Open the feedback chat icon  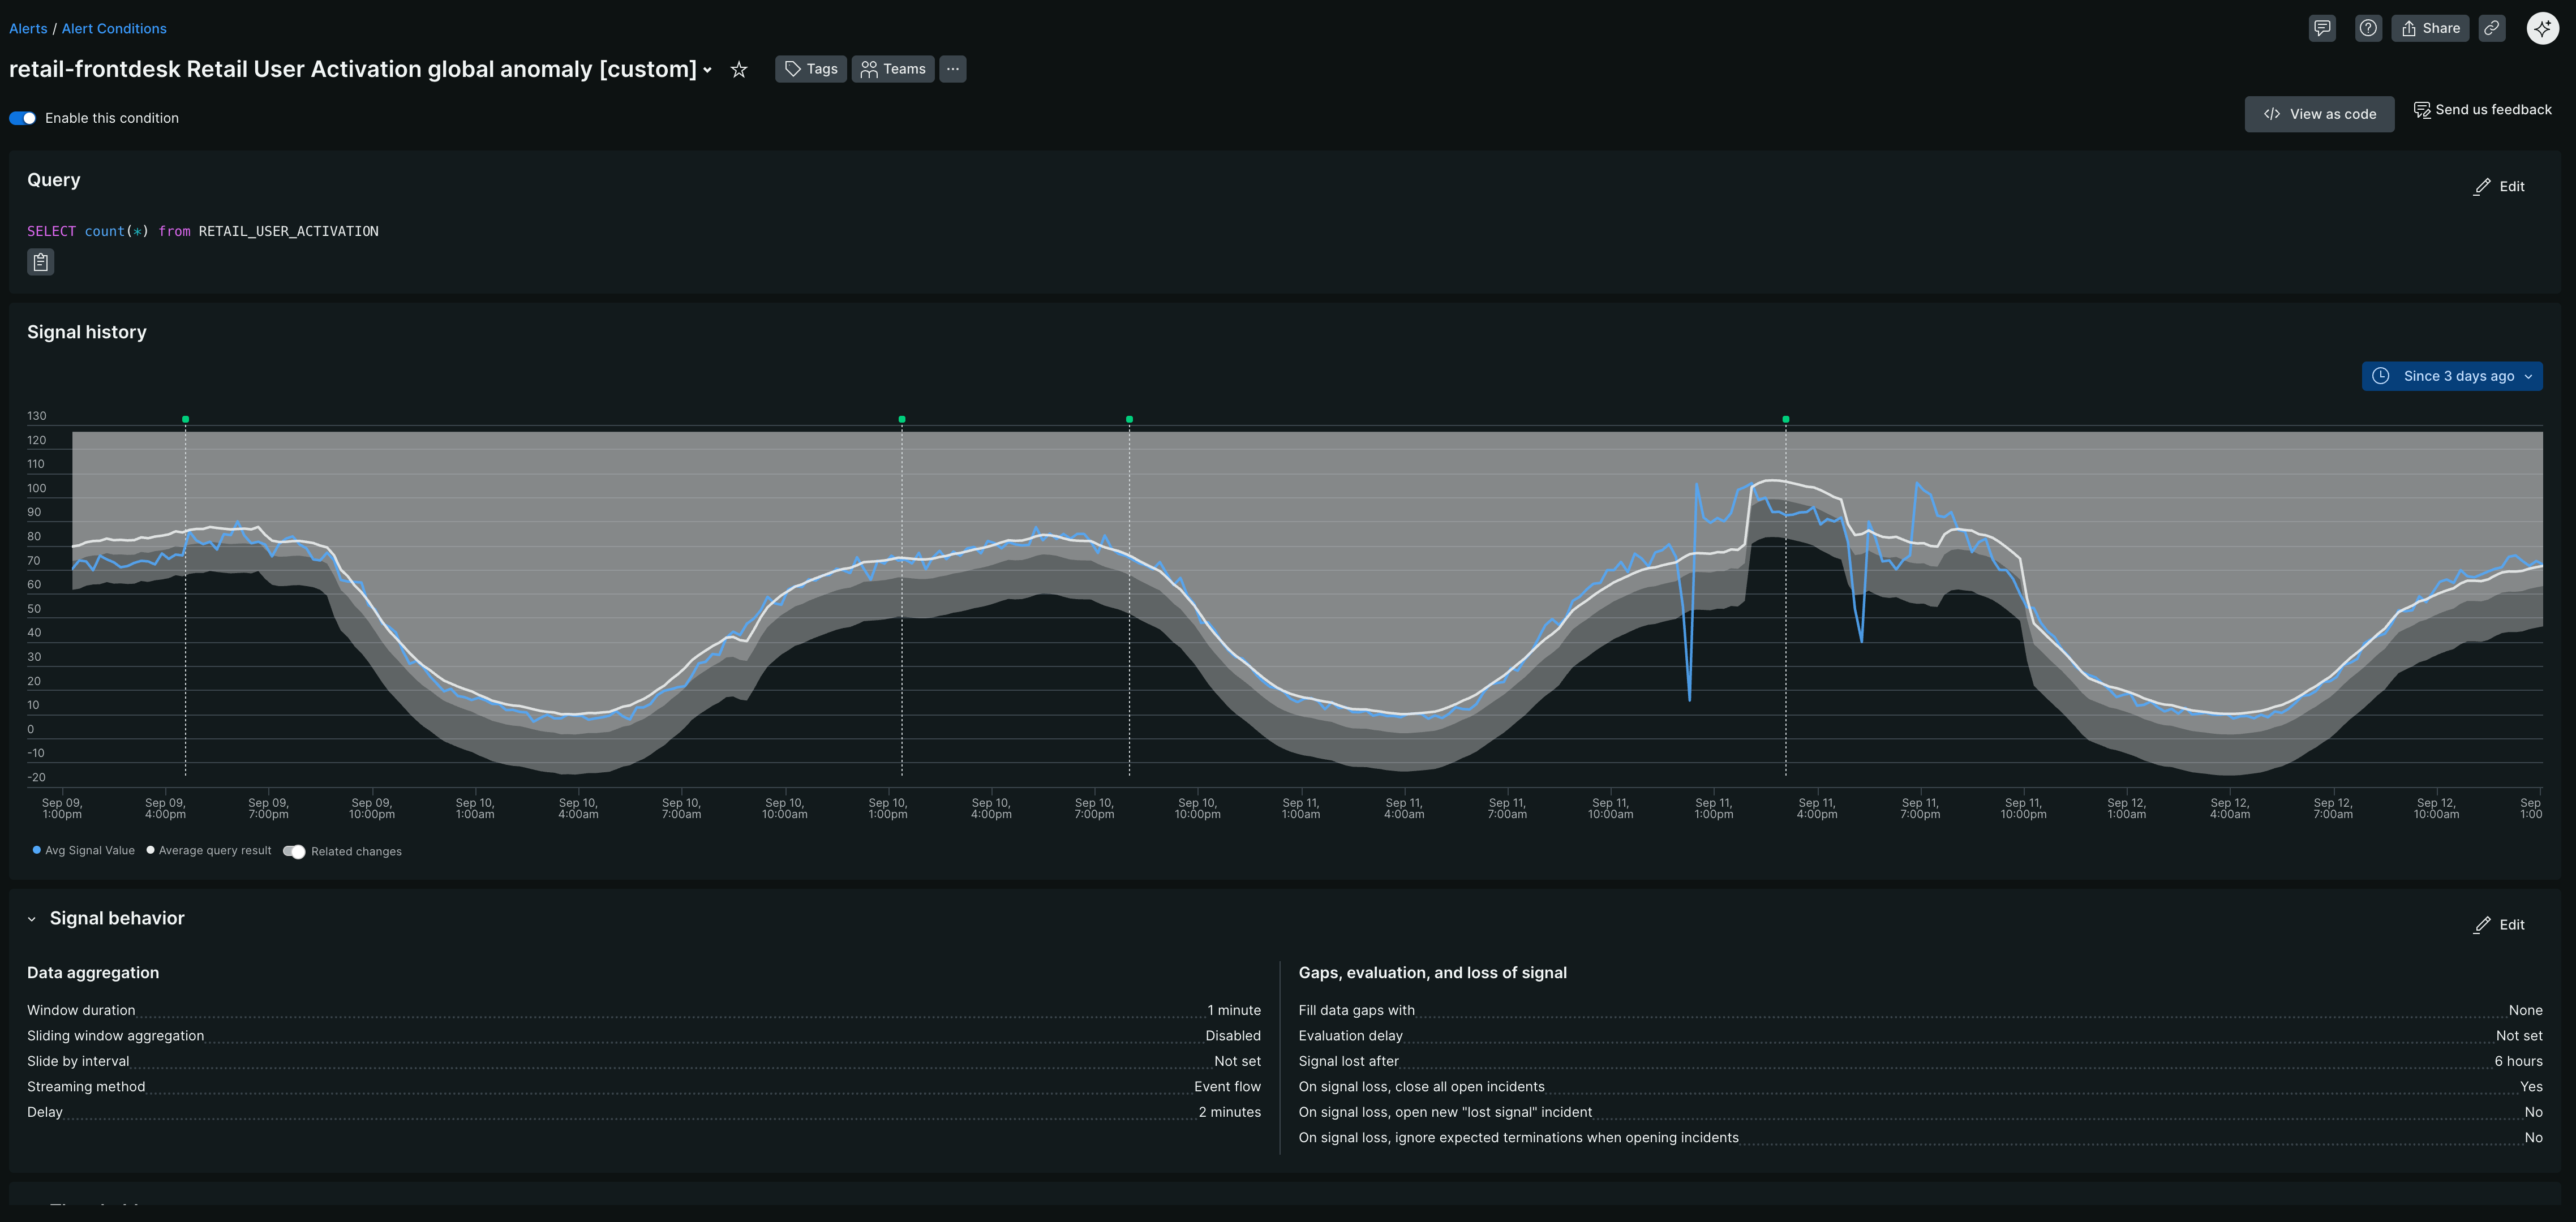pos(2322,28)
